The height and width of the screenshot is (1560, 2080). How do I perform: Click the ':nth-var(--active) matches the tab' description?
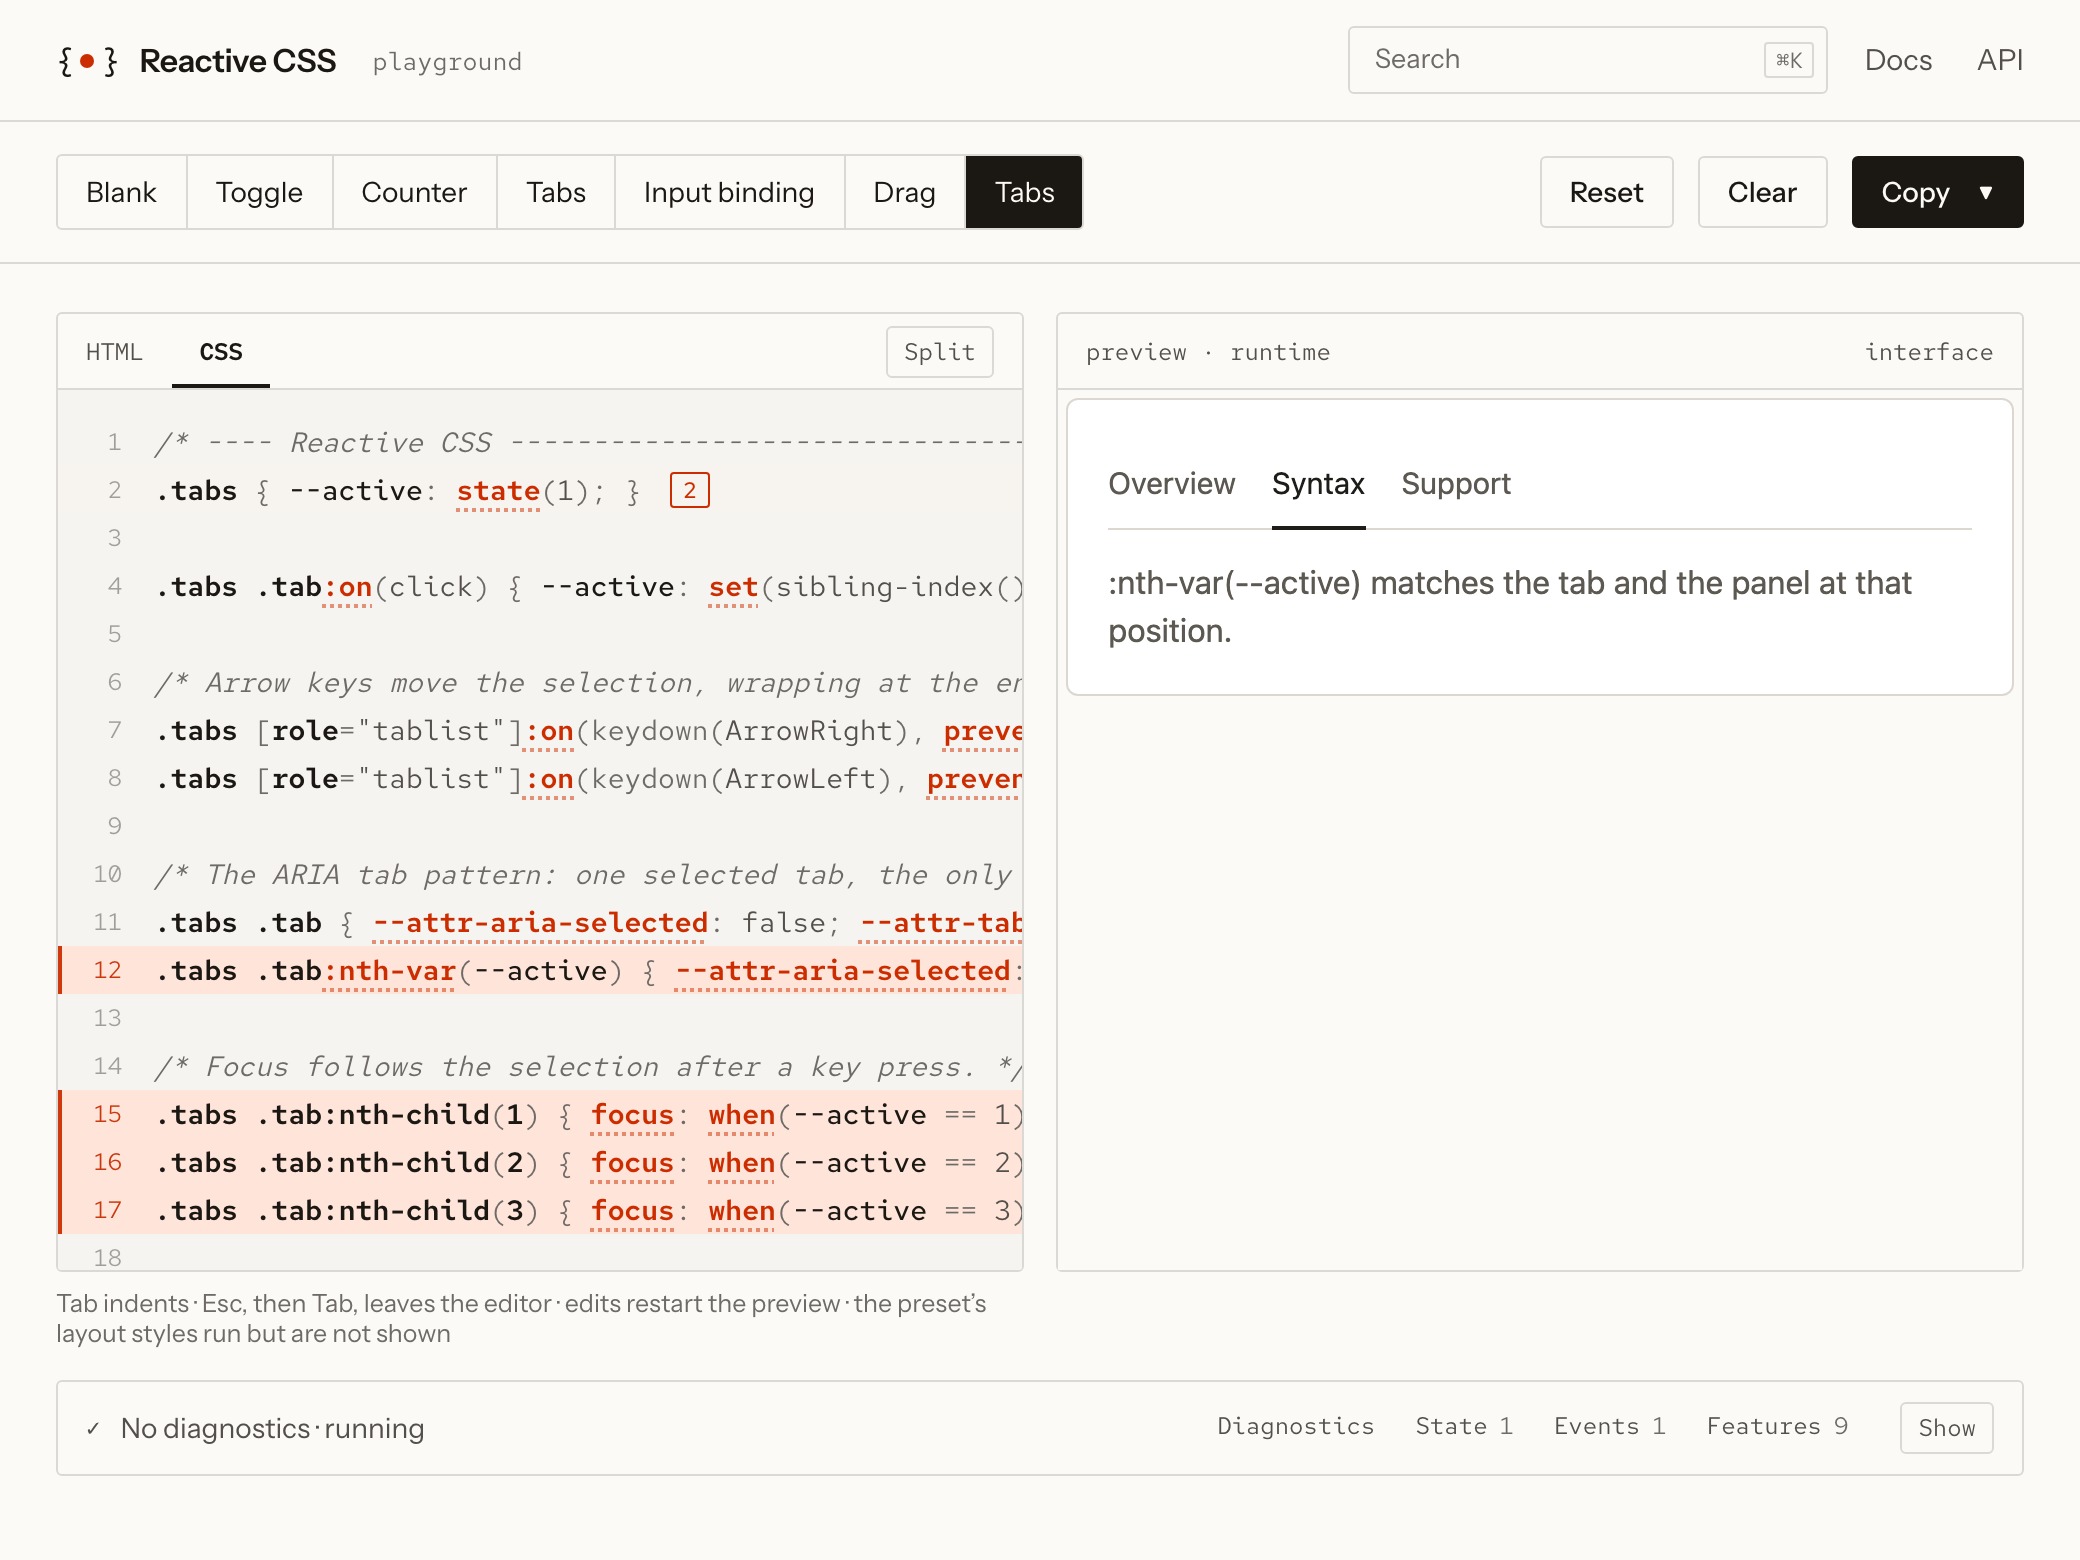pyautogui.click(x=1510, y=607)
